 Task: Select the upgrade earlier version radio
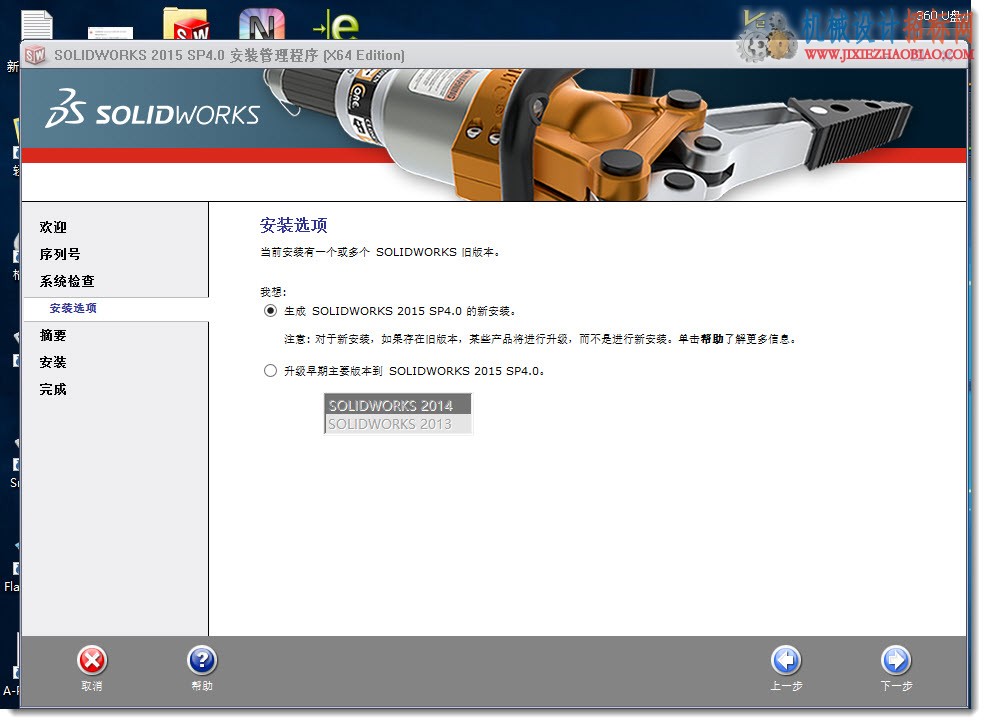pos(270,370)
